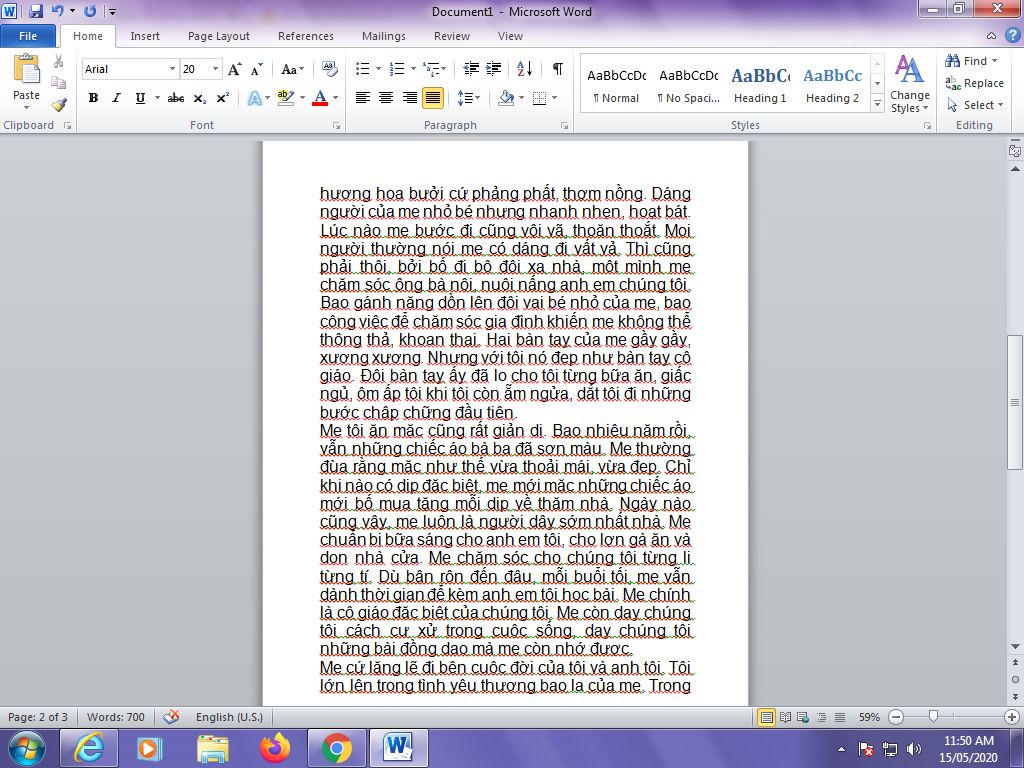Click the Superscript icon
Screen dimensions: 1024x768
pos(223,98)
